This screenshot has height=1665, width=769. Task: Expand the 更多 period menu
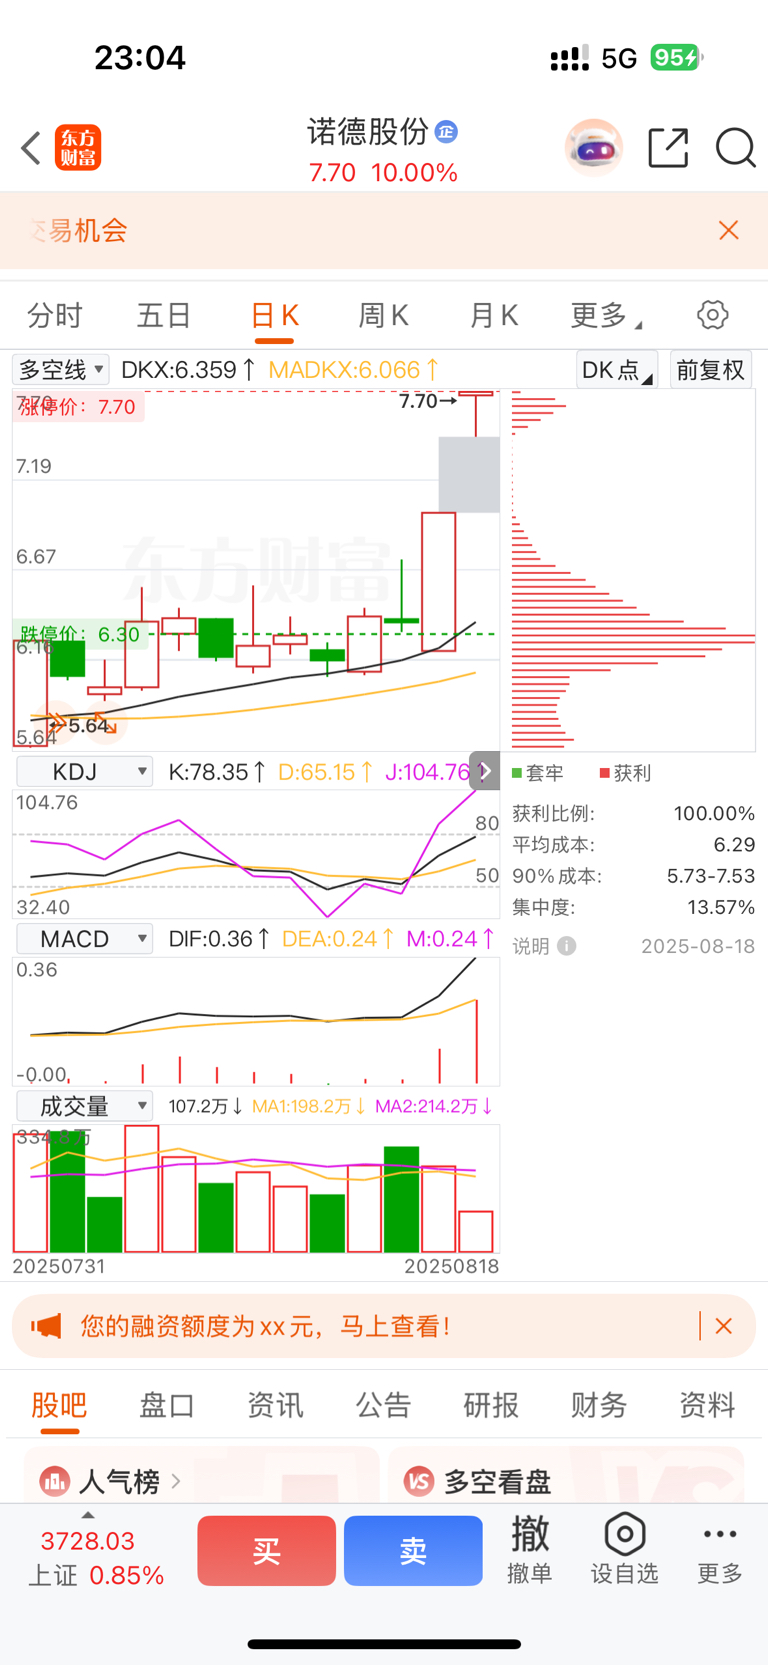(x=606, y=316)
